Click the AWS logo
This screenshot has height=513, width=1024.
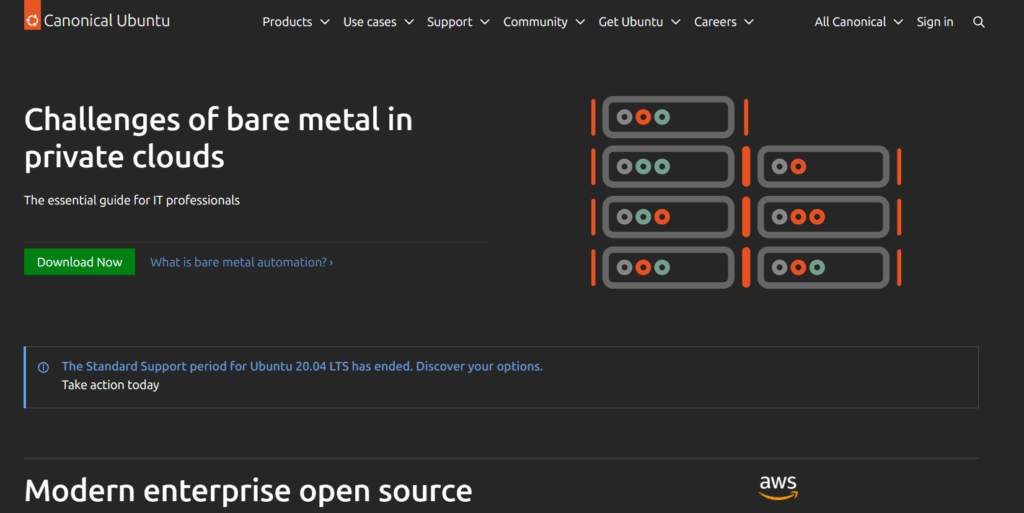pos(778,488)
